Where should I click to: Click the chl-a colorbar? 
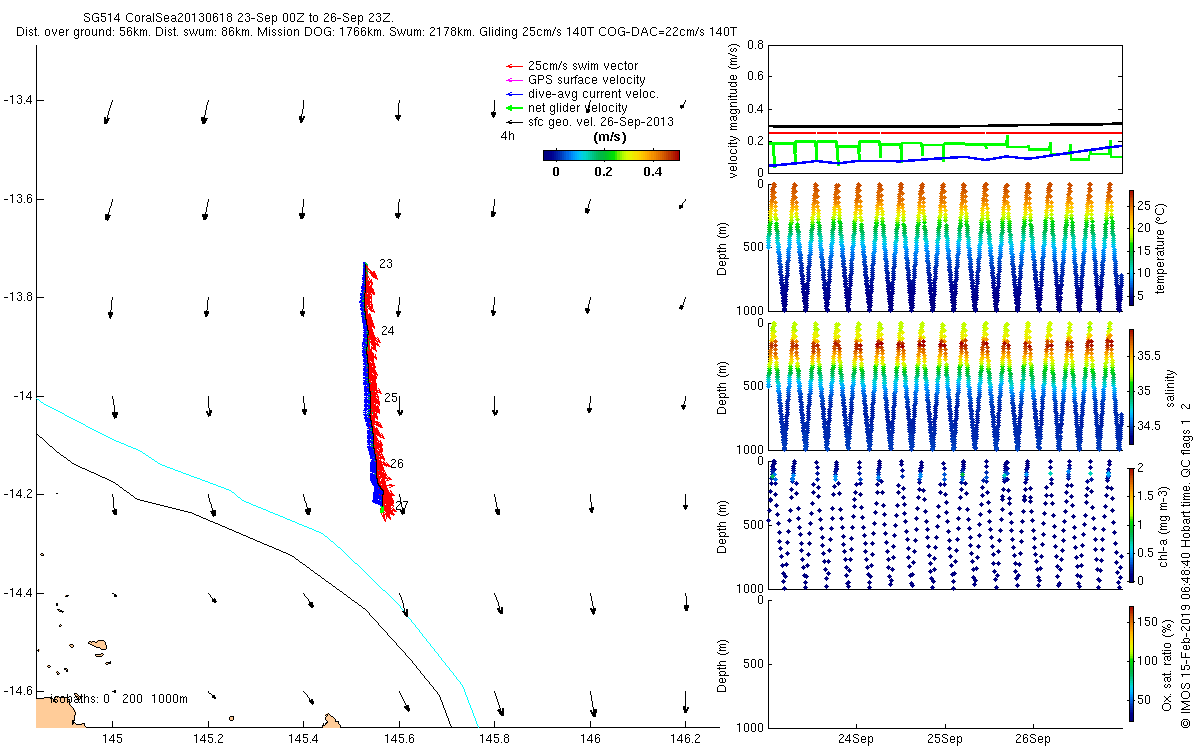coord(1131,523)
